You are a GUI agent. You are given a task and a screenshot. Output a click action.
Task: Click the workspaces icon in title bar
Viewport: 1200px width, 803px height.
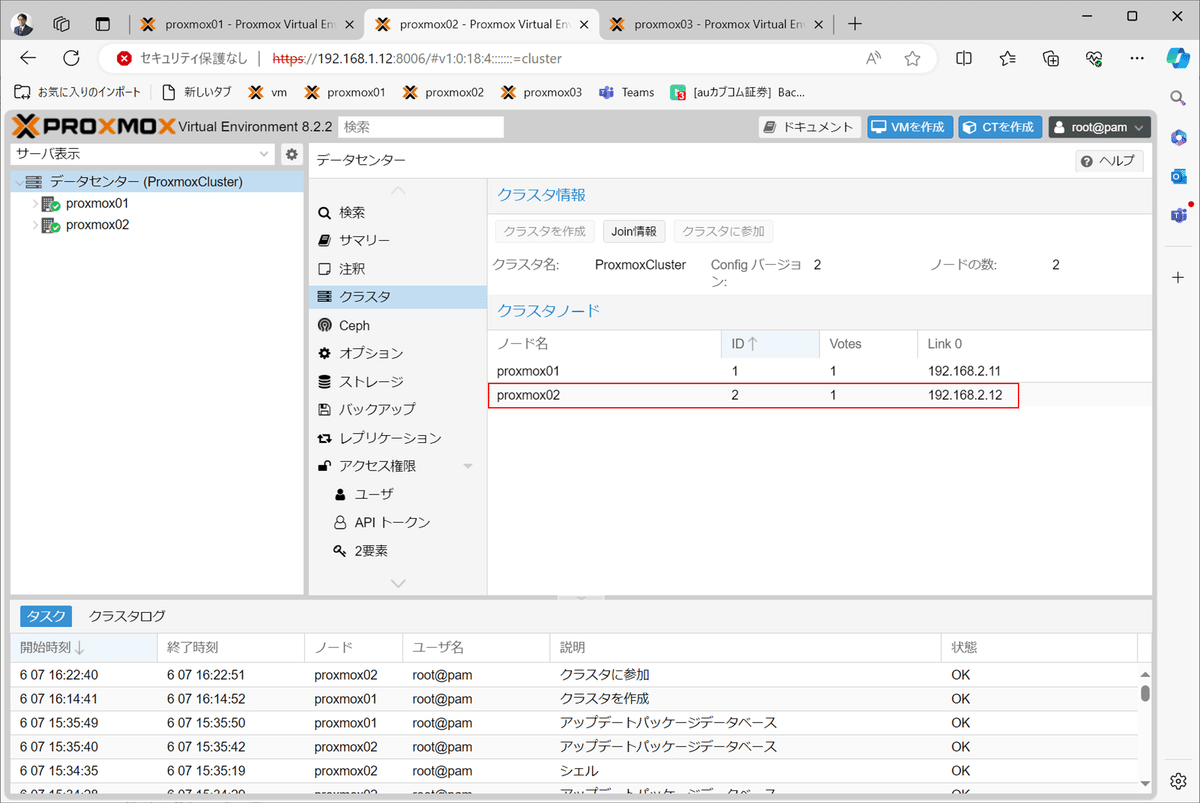(62, 24)
